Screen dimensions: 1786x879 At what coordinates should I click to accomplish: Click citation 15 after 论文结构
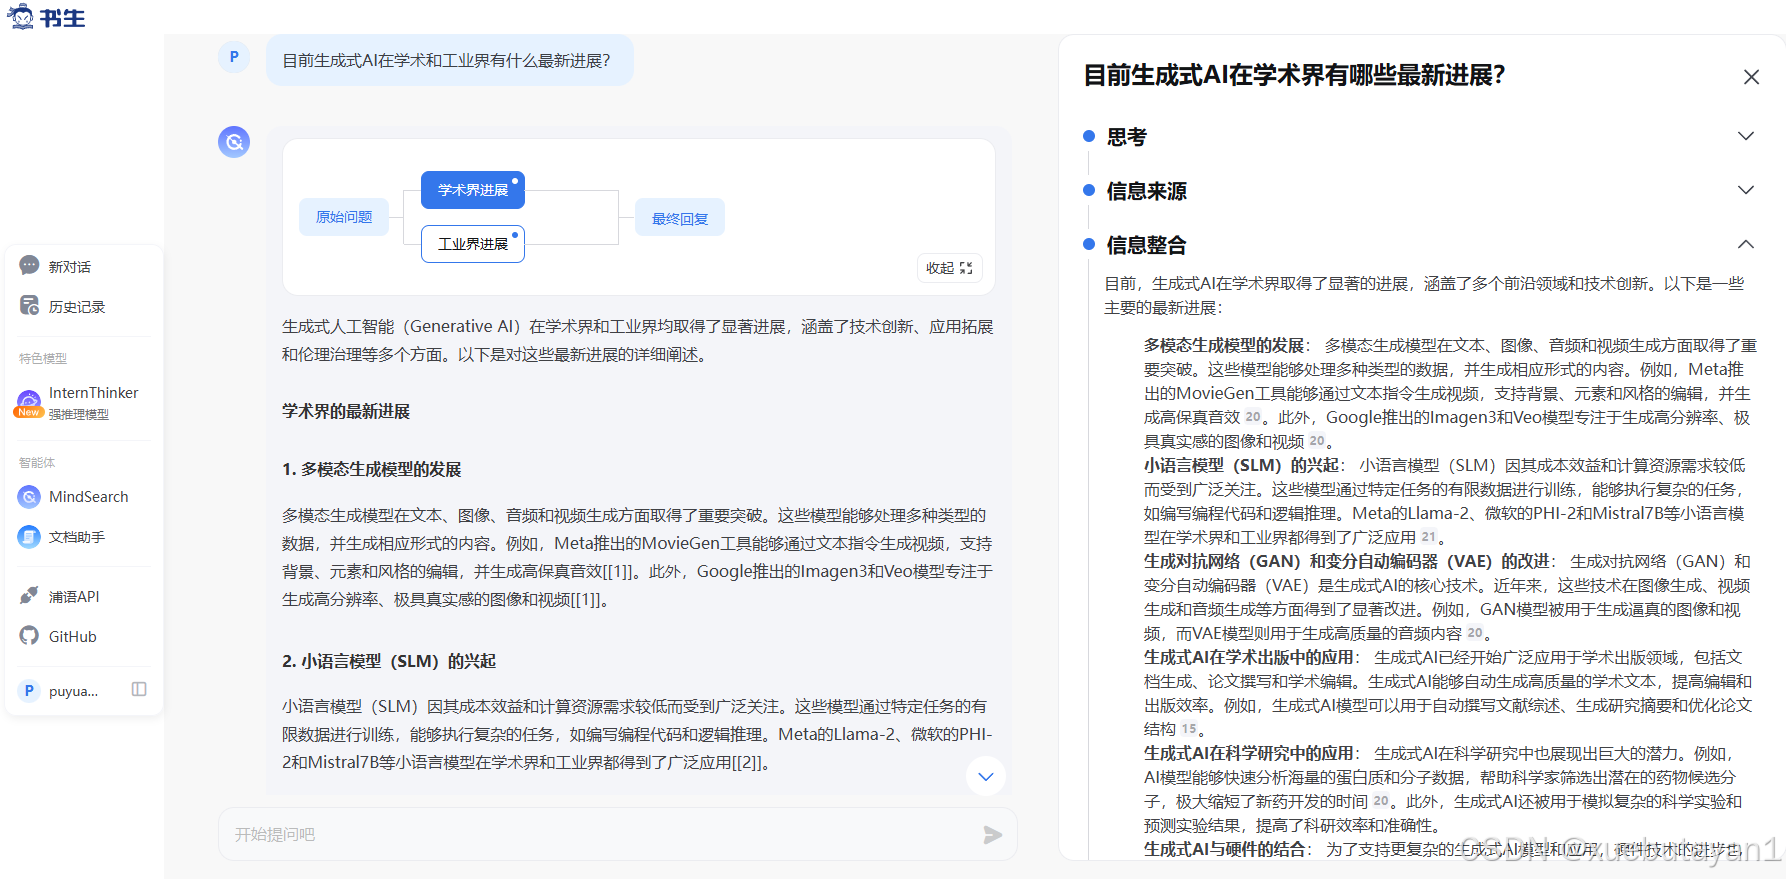1189,729
